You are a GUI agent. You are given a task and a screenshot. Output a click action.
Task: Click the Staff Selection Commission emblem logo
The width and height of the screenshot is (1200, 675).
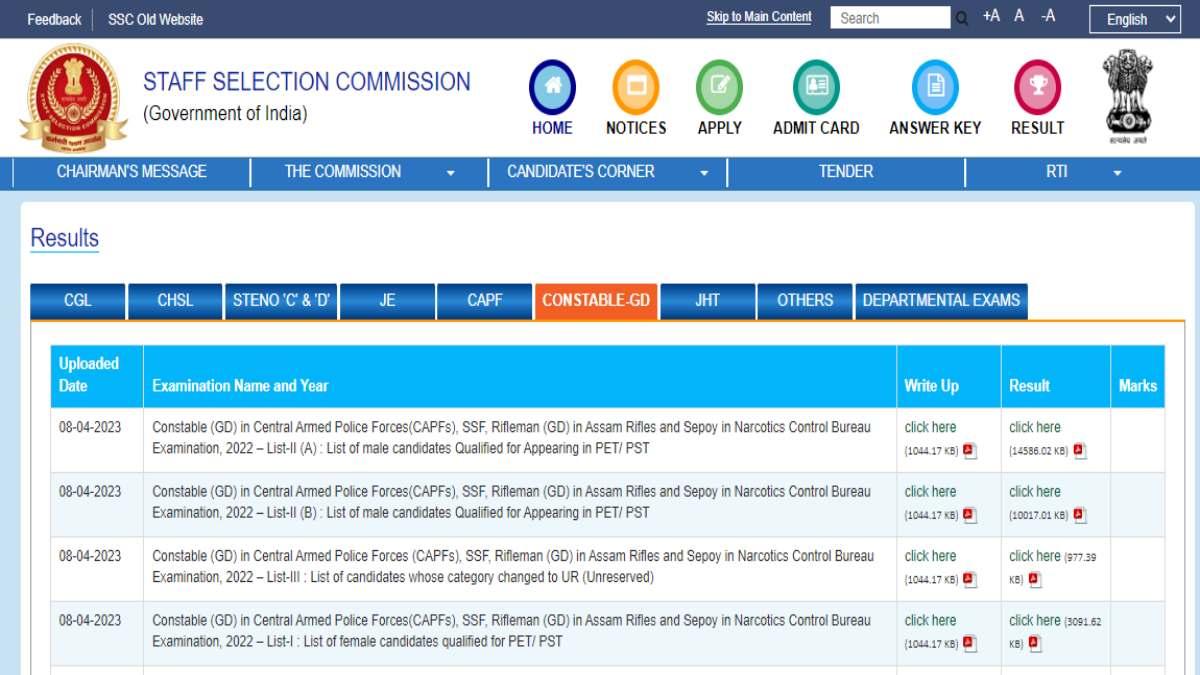71,96
